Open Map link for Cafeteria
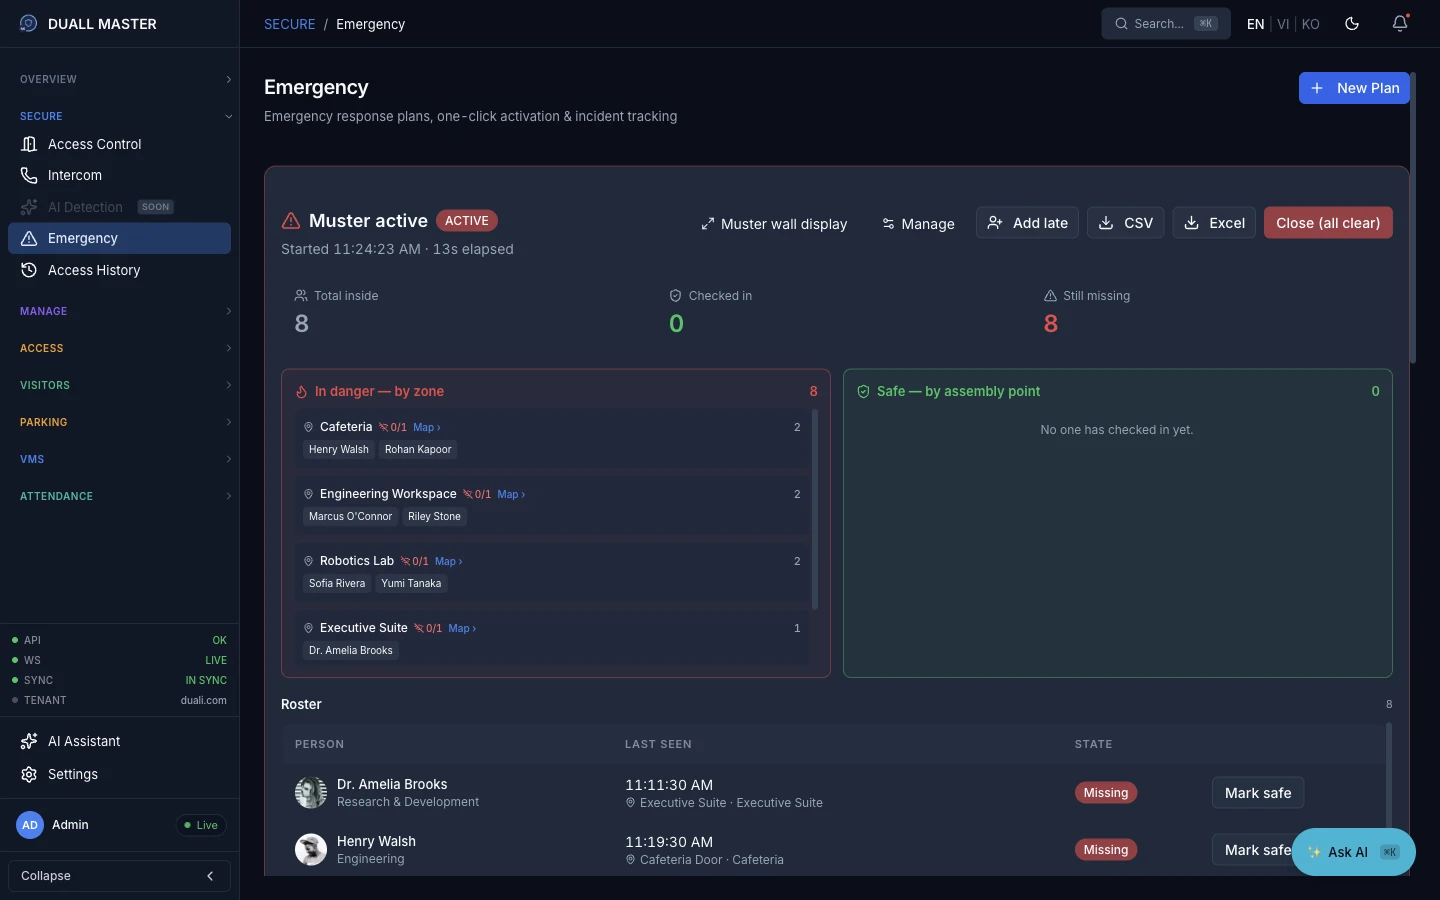 click(426, 427)
